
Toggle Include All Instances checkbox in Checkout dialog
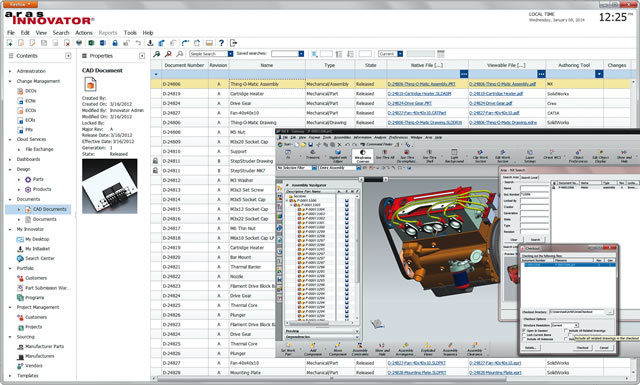pos(524,339)
